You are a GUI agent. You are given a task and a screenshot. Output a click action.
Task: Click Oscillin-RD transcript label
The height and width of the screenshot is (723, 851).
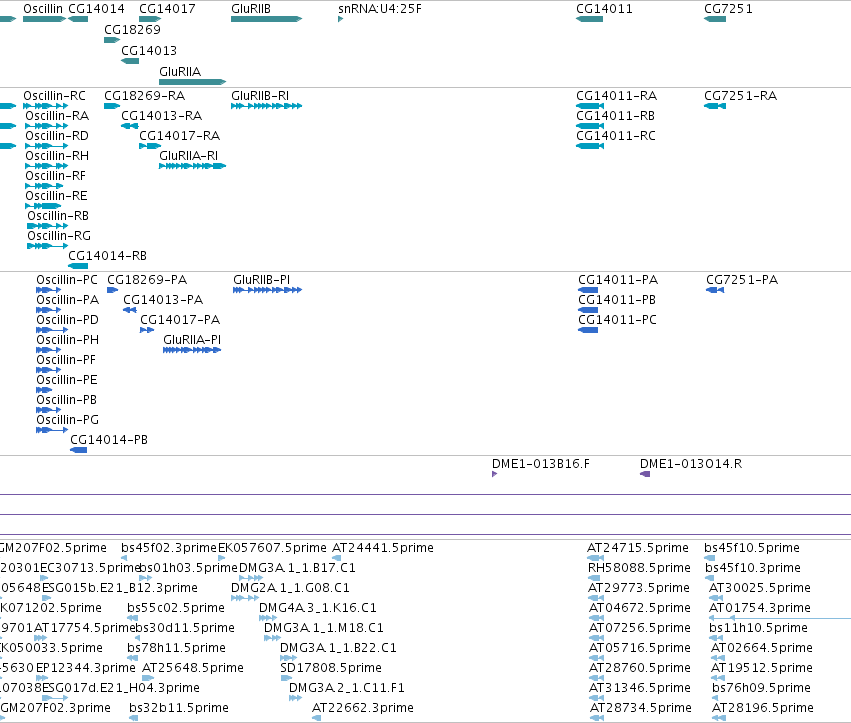pos(57,136)
